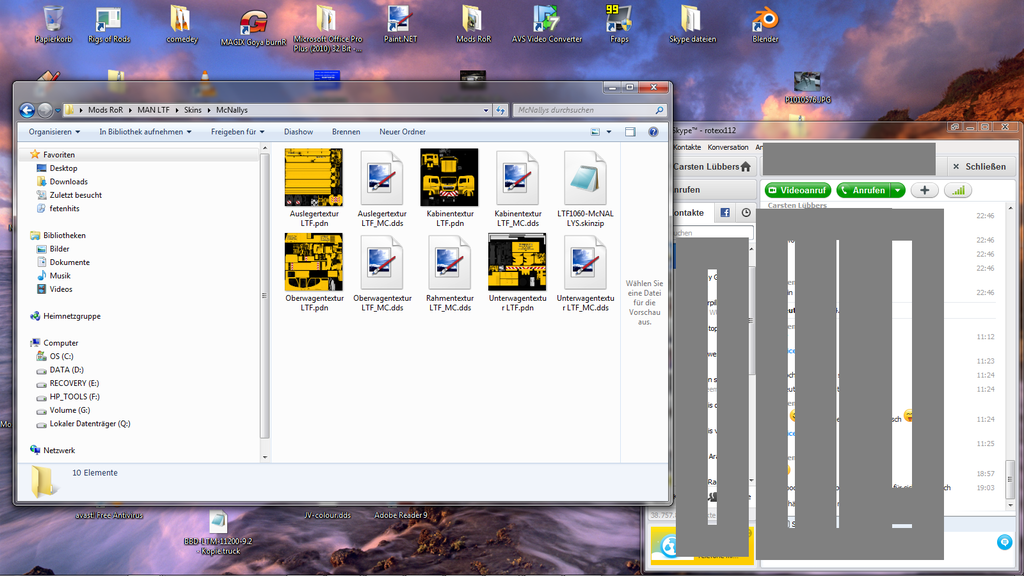Click the McNallys durchsuchen search field

(590, 110)
